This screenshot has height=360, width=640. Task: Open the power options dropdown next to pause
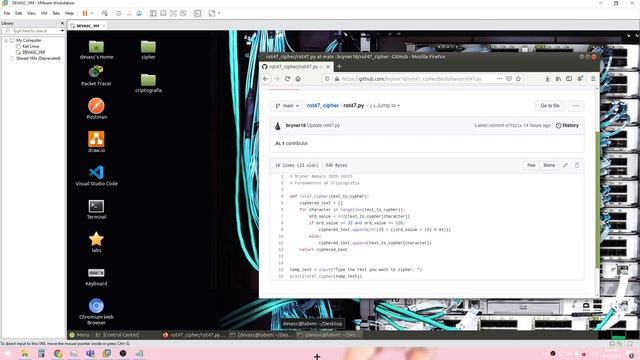[x=92, y=13]
